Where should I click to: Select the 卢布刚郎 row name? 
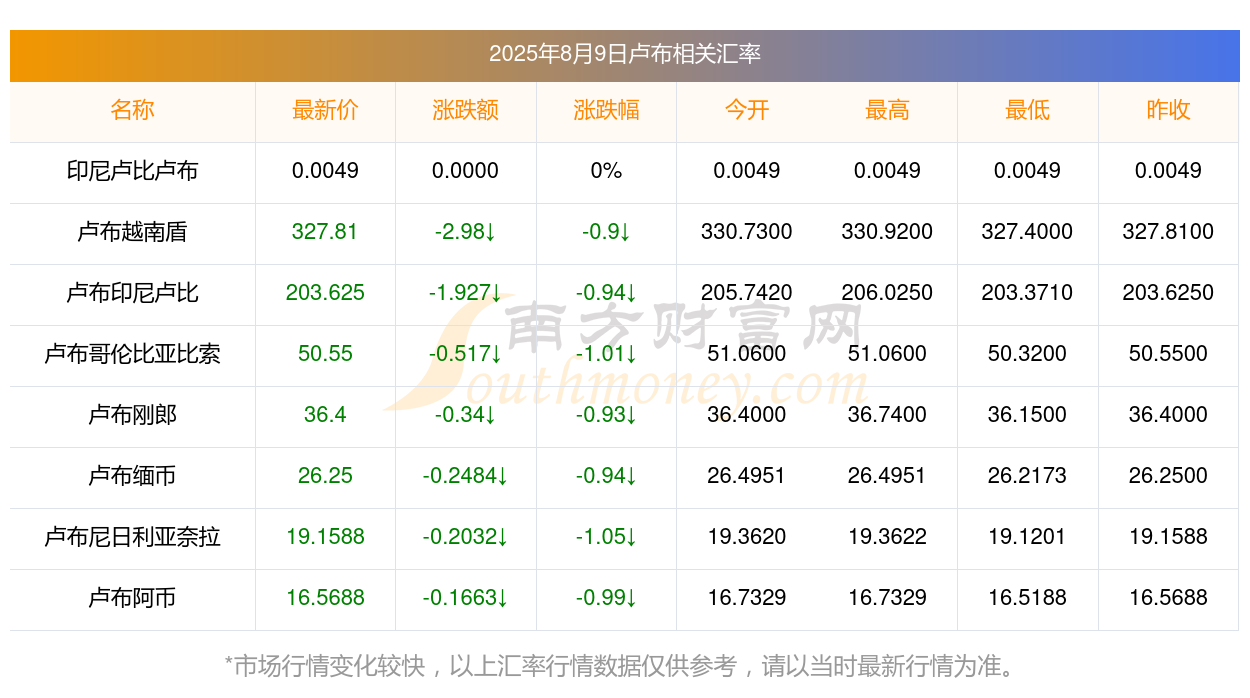tap(133, 415)
